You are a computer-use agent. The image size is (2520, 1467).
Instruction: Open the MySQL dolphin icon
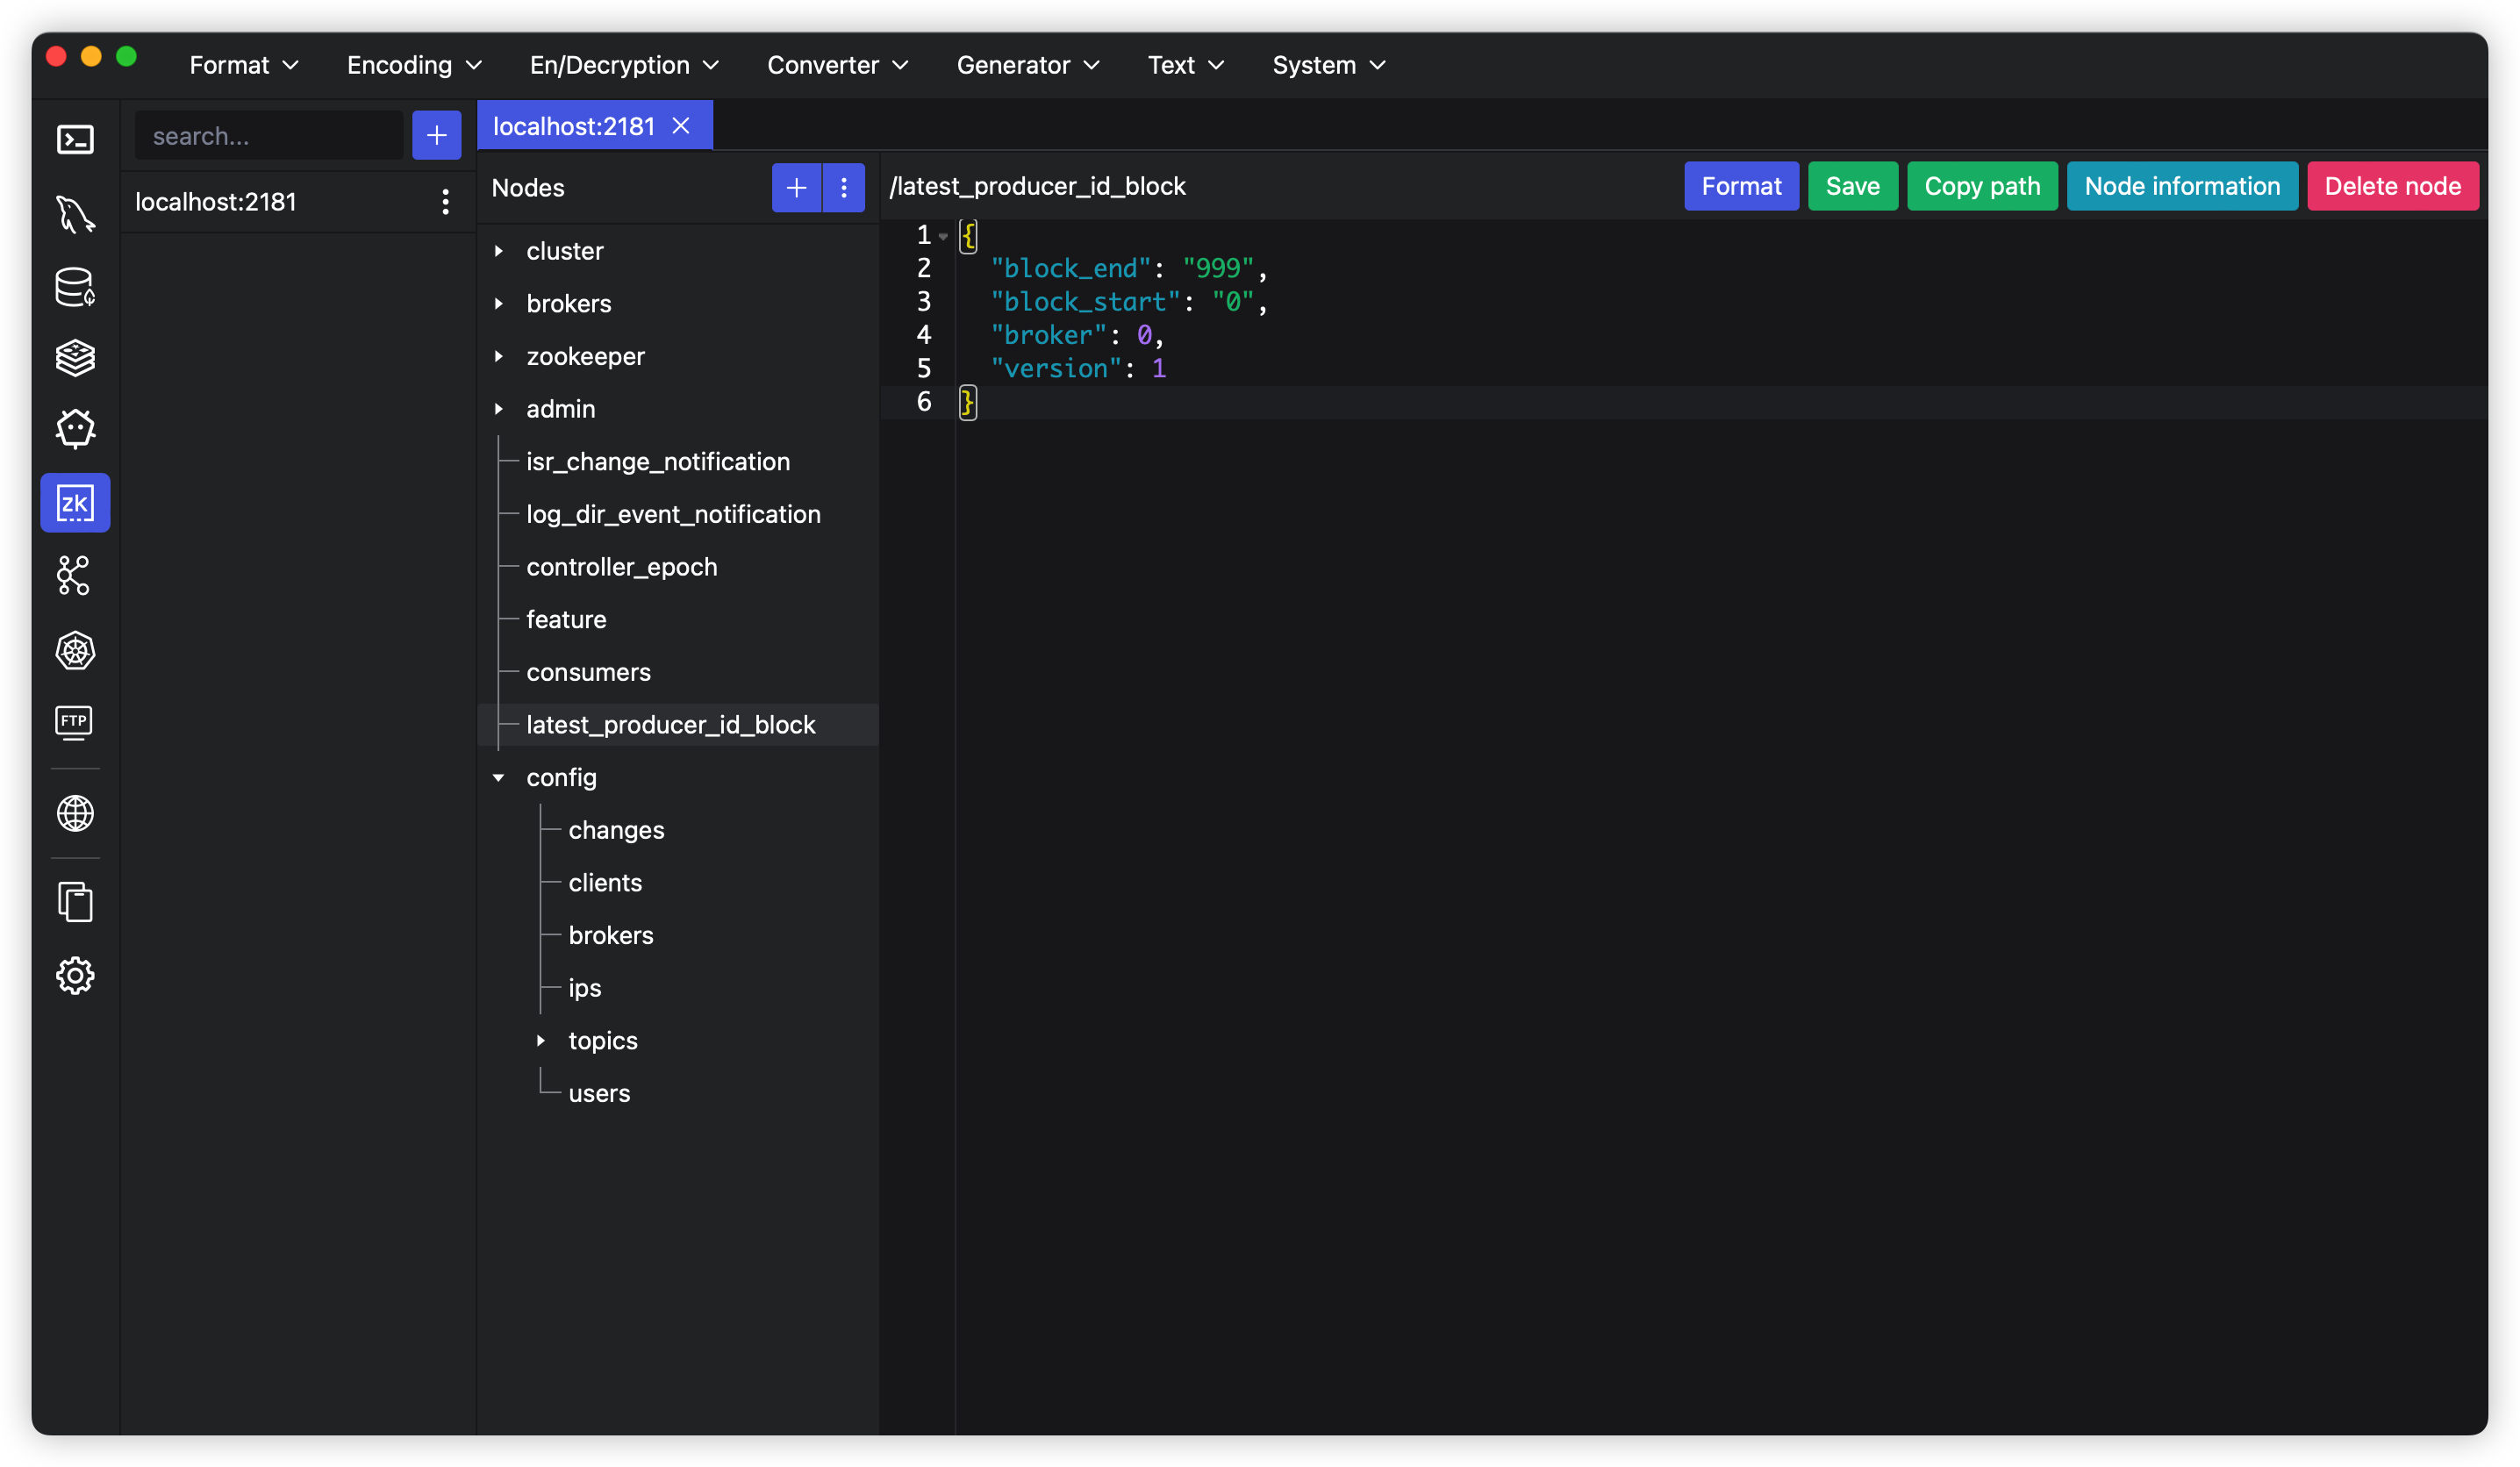[75, 214]
